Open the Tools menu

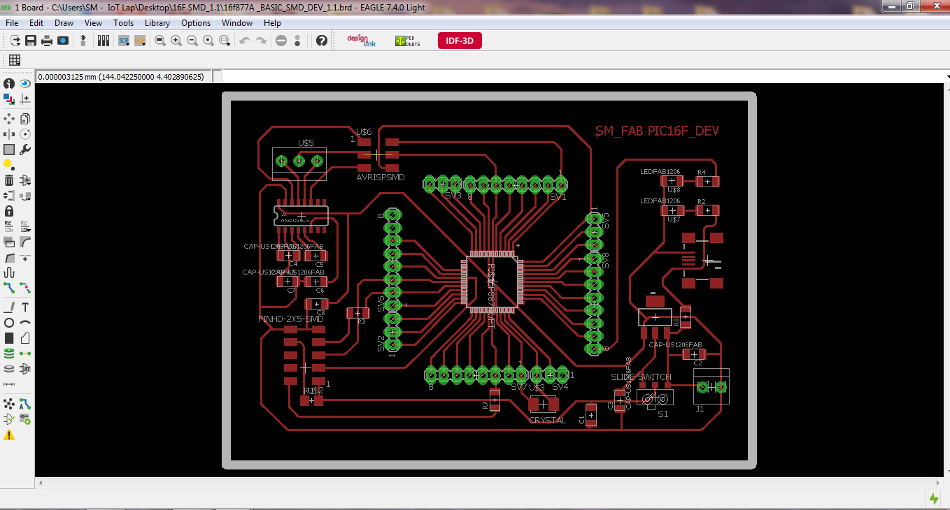coord(123,23)
